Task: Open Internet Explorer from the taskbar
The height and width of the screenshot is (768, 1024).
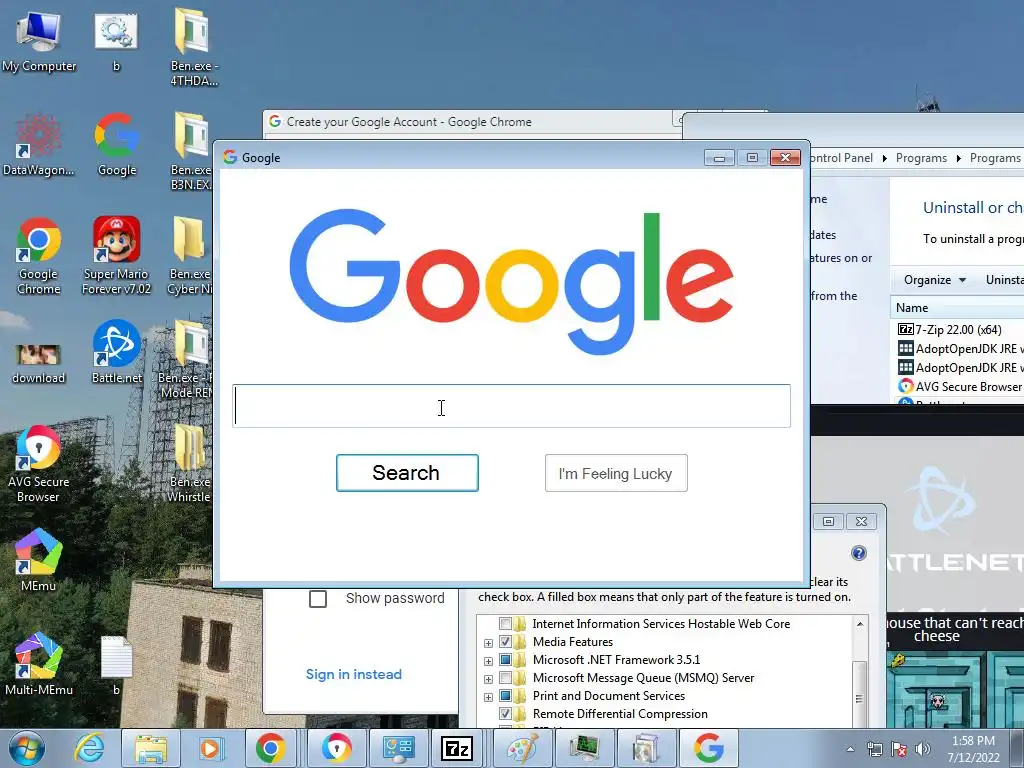Action: coord(89,748)
